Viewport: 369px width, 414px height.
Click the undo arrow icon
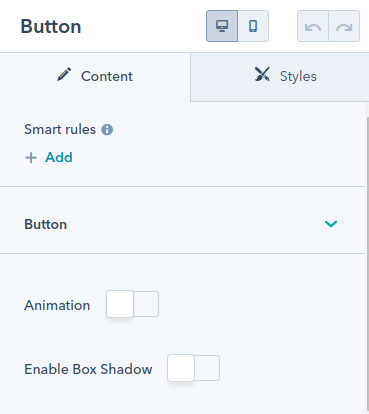point(313,26)
